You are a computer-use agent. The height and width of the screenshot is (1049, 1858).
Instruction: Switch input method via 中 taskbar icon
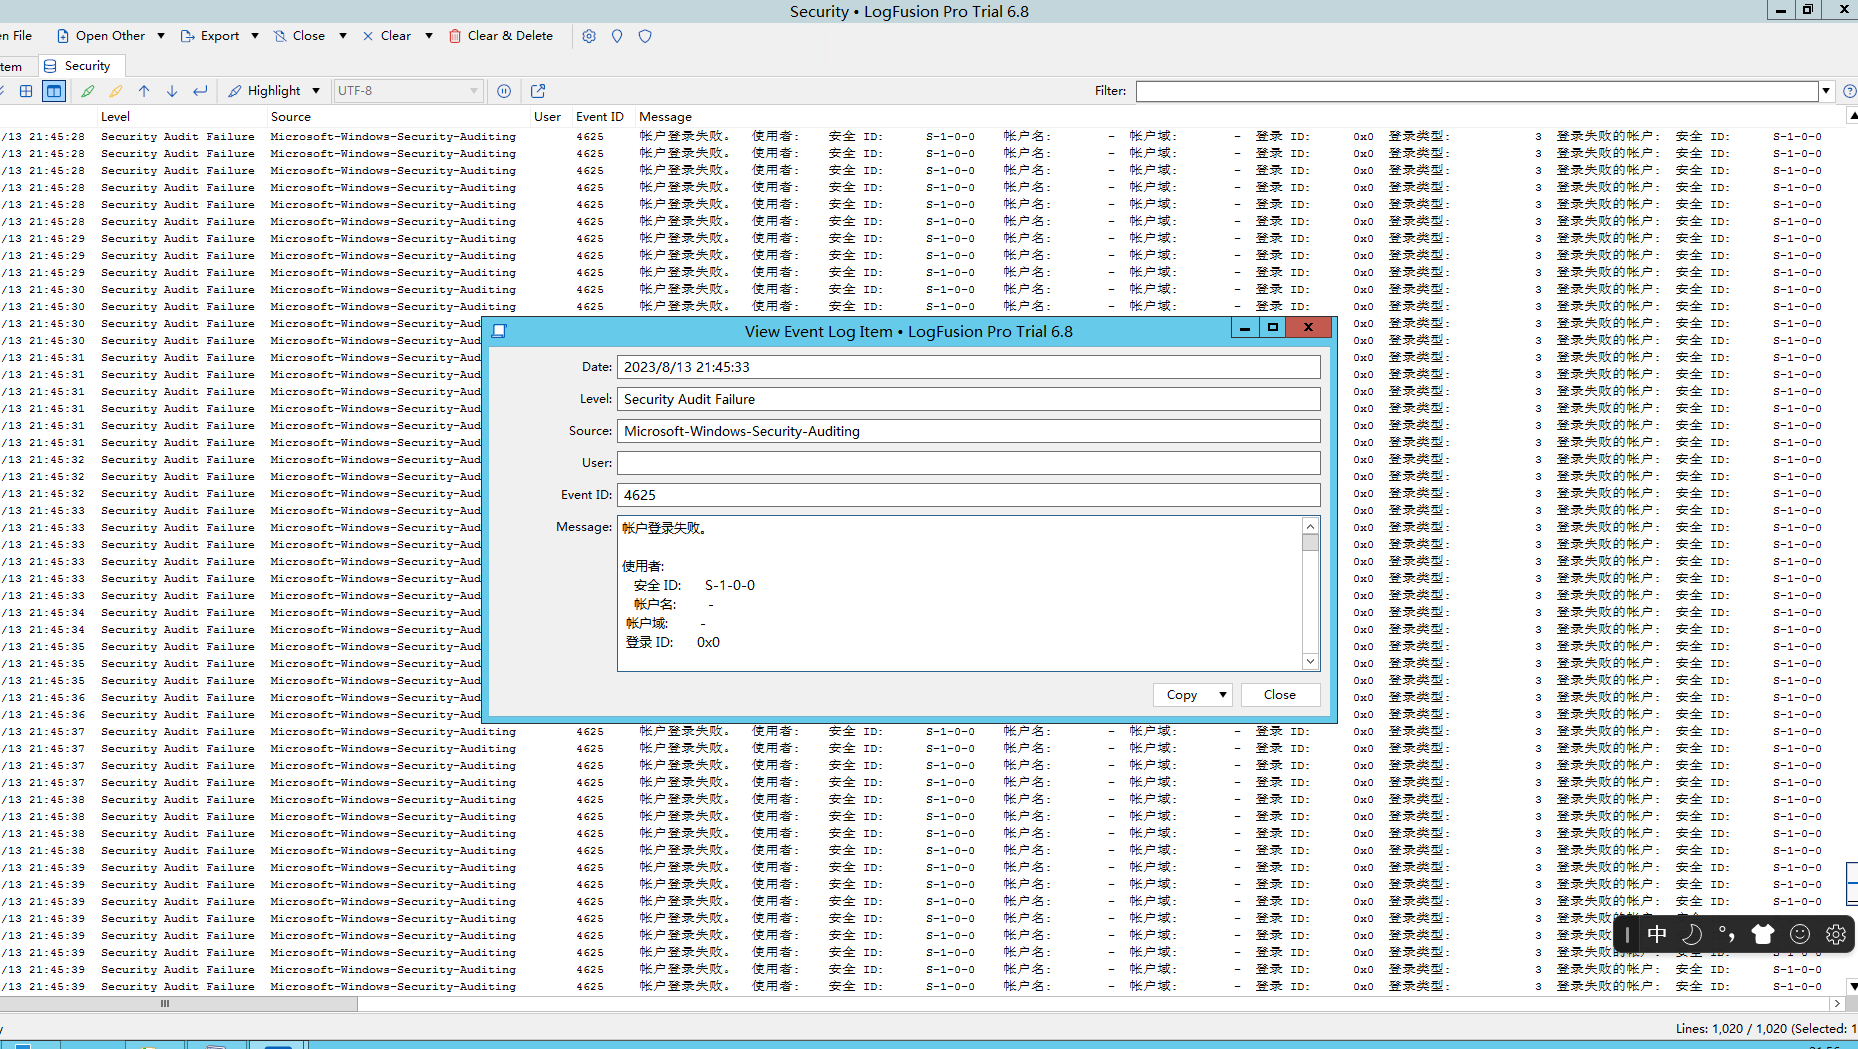point(1656,934)
